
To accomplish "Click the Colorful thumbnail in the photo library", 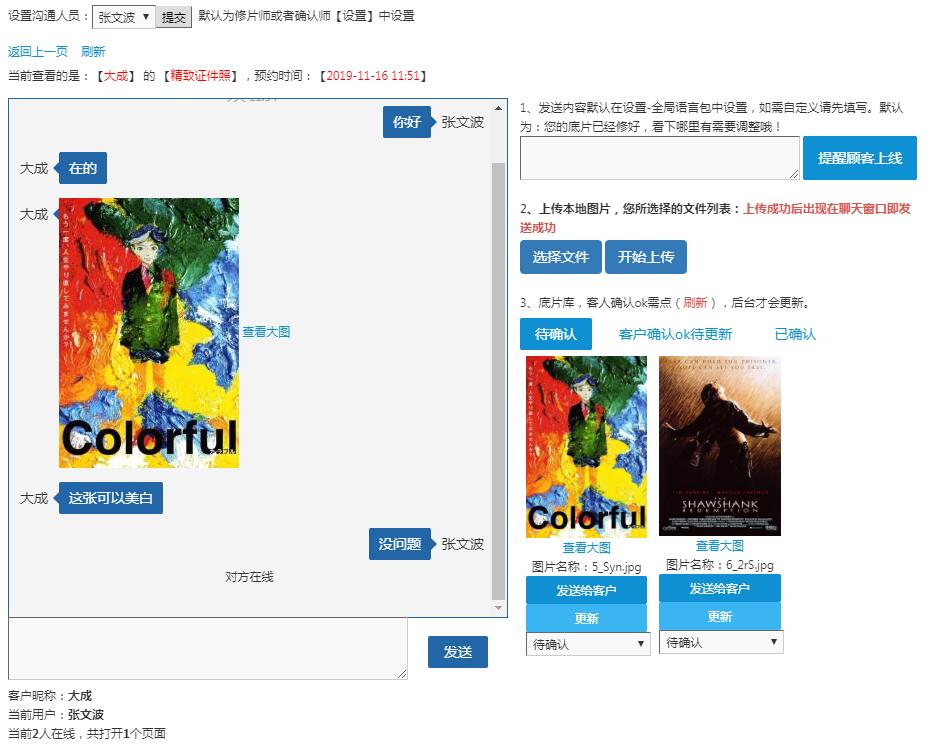I will coord(586,446).
